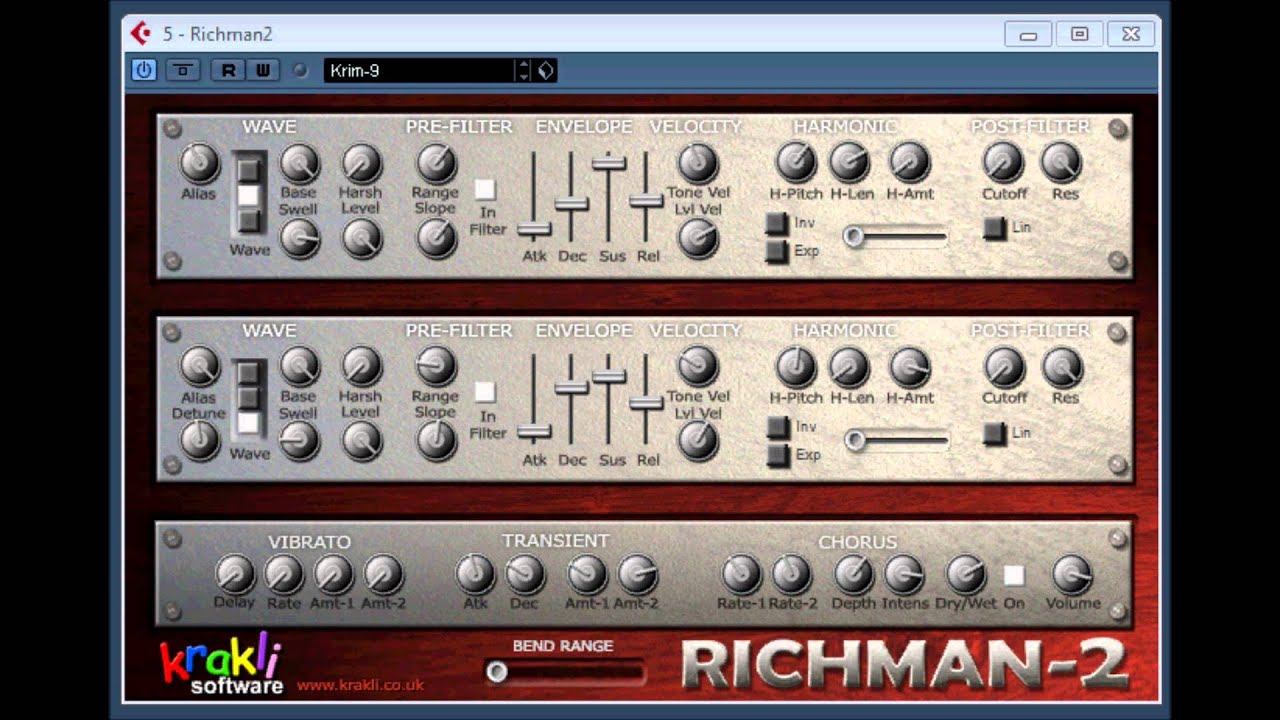Toggle the plugin power button
The width and height of the screenshot is (1280, 720).
(144, 70)
